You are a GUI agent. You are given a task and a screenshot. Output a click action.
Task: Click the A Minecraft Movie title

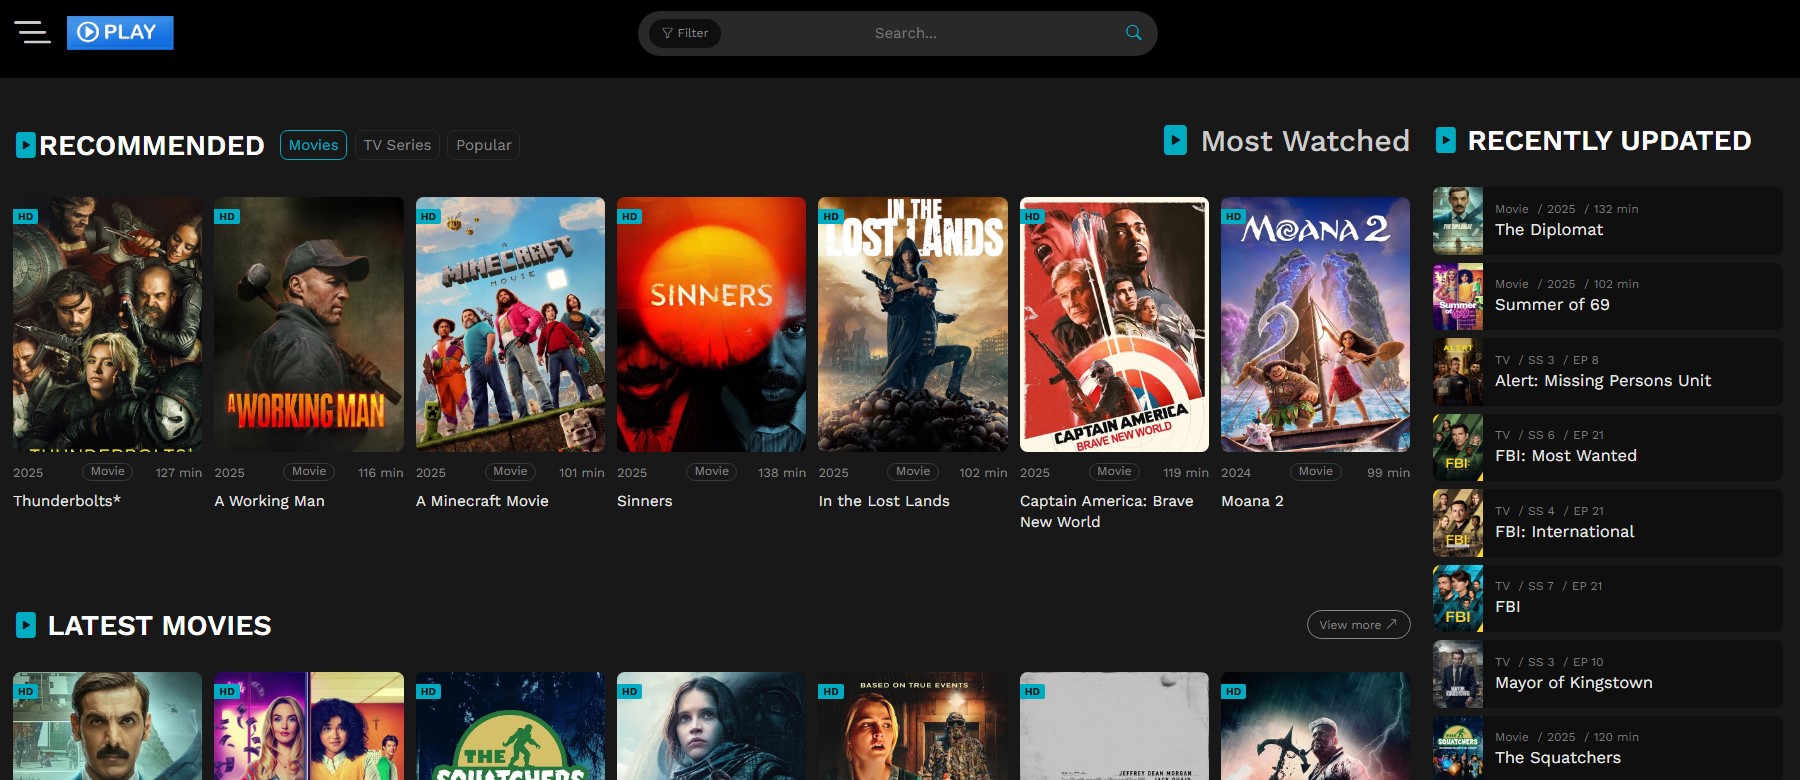(482, 501)
